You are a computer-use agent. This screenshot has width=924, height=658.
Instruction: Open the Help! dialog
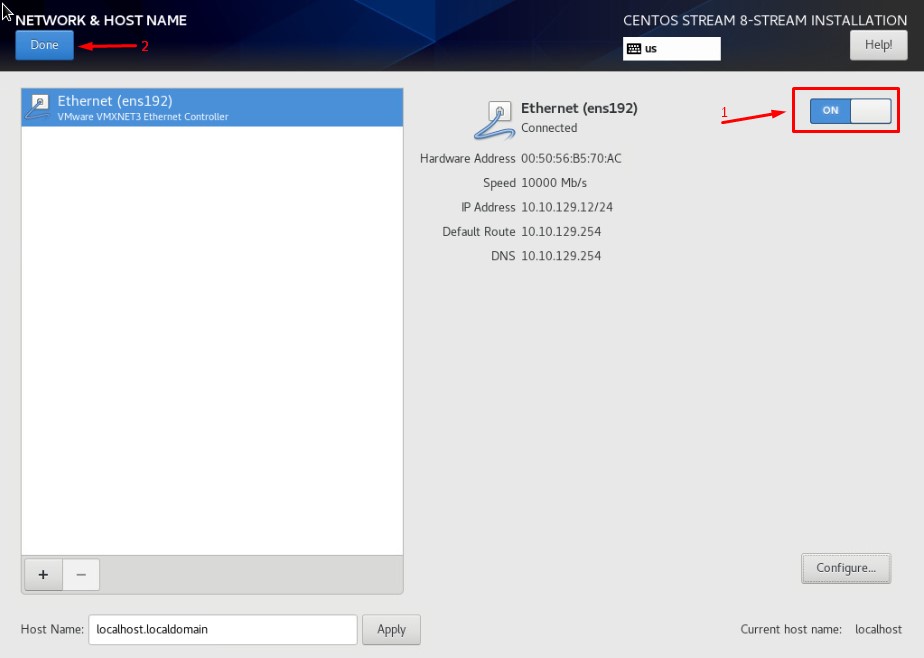coord(878,45)
